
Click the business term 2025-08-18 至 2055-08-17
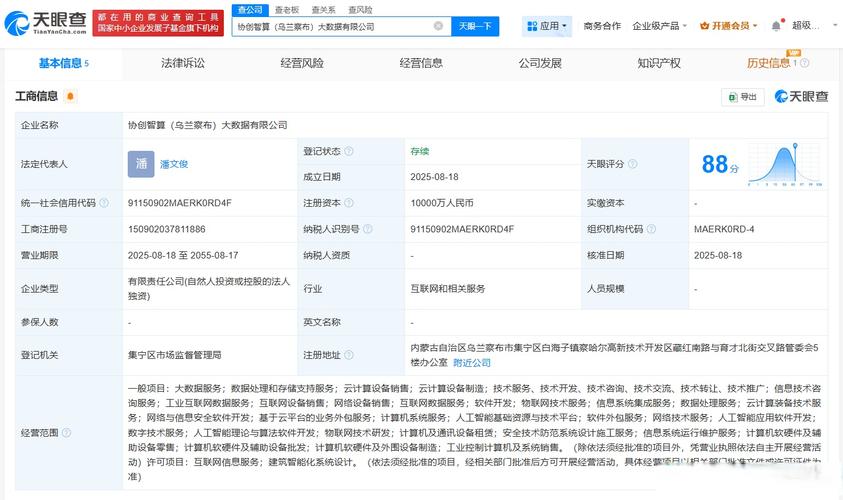tap(183, 255)
